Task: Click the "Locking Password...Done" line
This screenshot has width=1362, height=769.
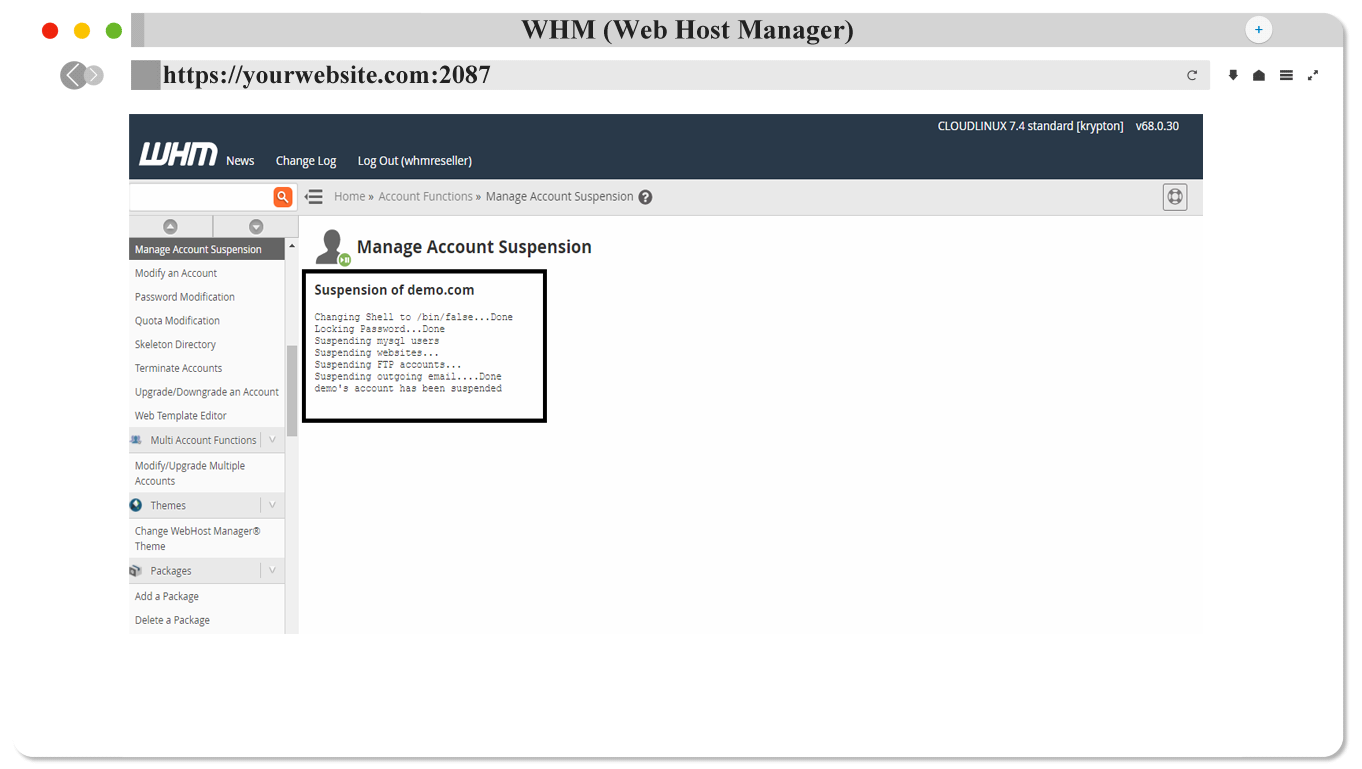Action: (x=380, y=329)
